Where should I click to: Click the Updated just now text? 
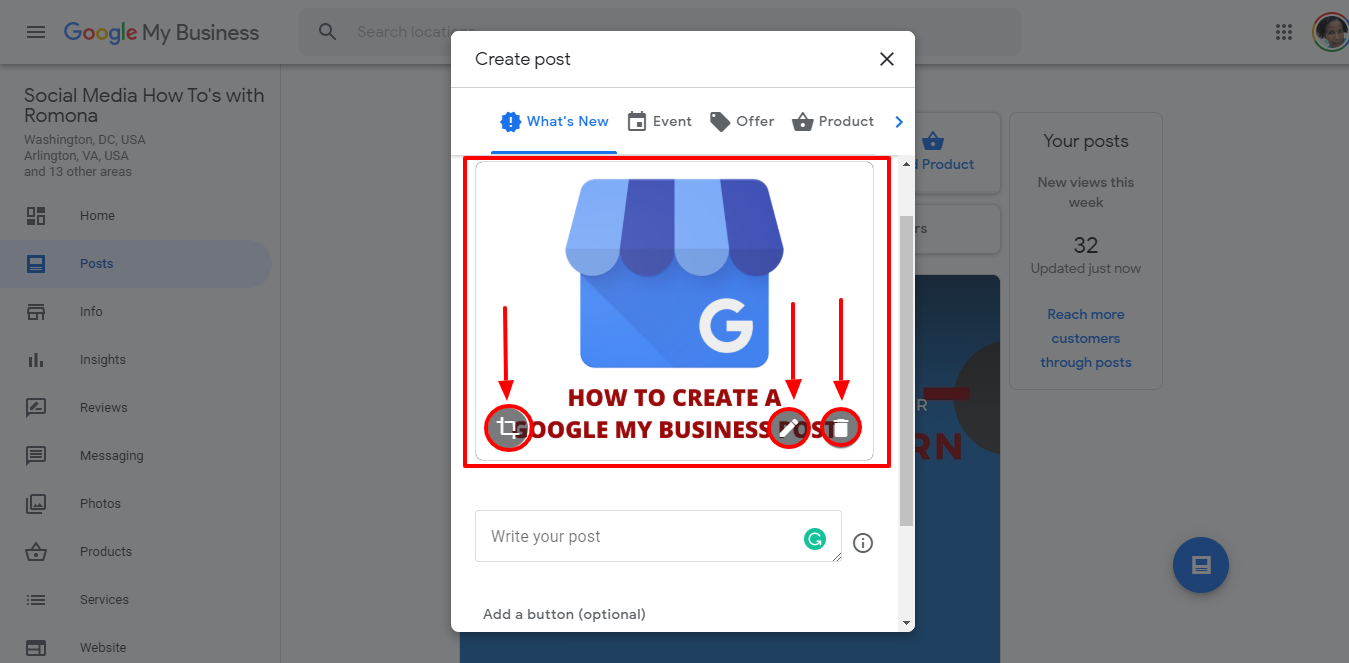point(1086,269)
